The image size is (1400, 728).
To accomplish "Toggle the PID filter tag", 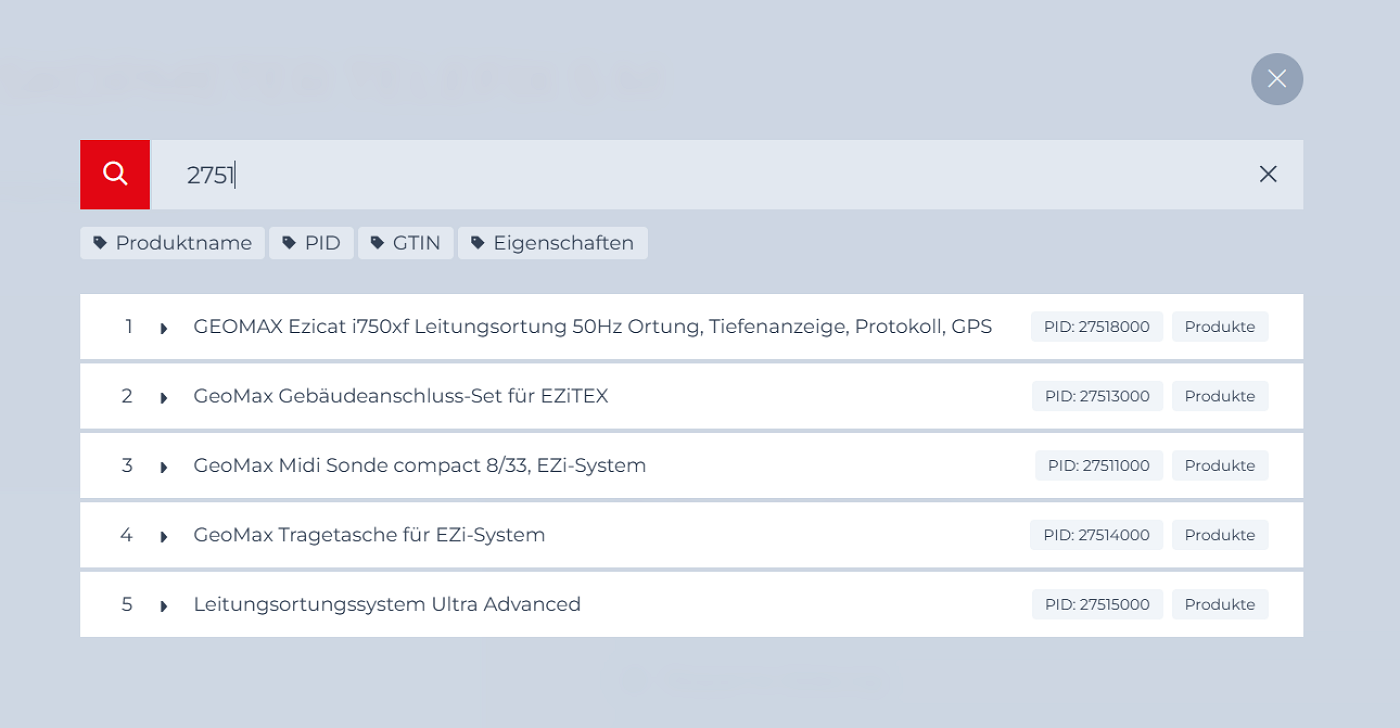I will pos(311,243).
